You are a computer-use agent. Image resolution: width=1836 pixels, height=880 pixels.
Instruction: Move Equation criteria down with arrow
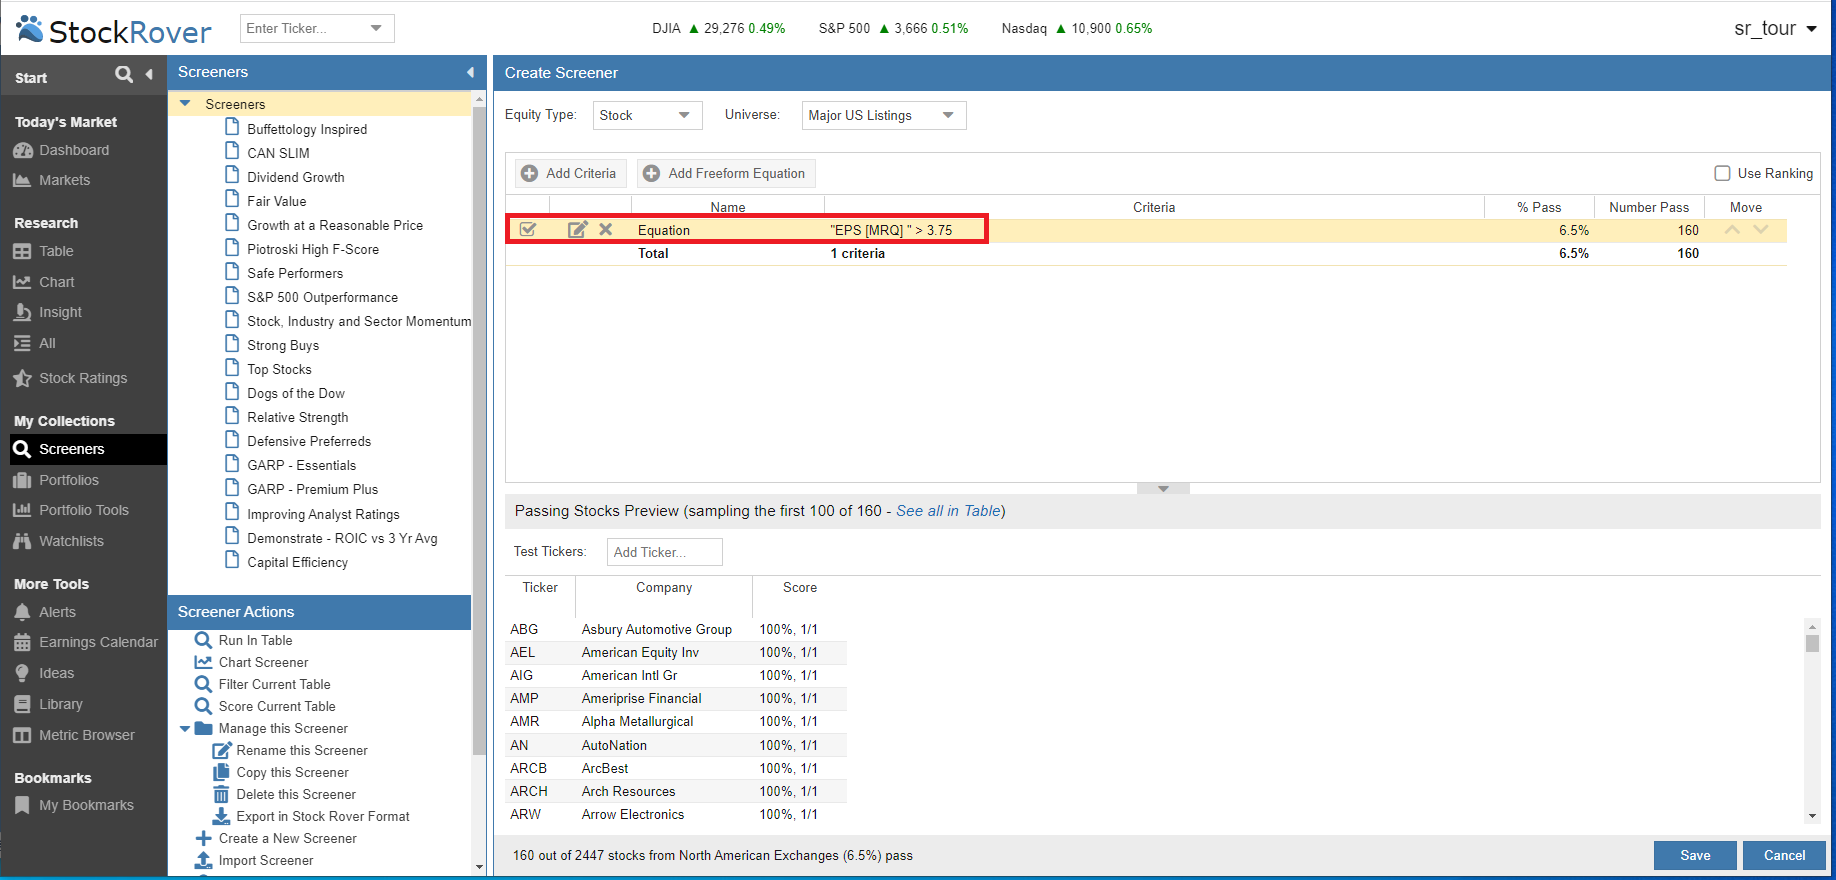pos(1760,229)
